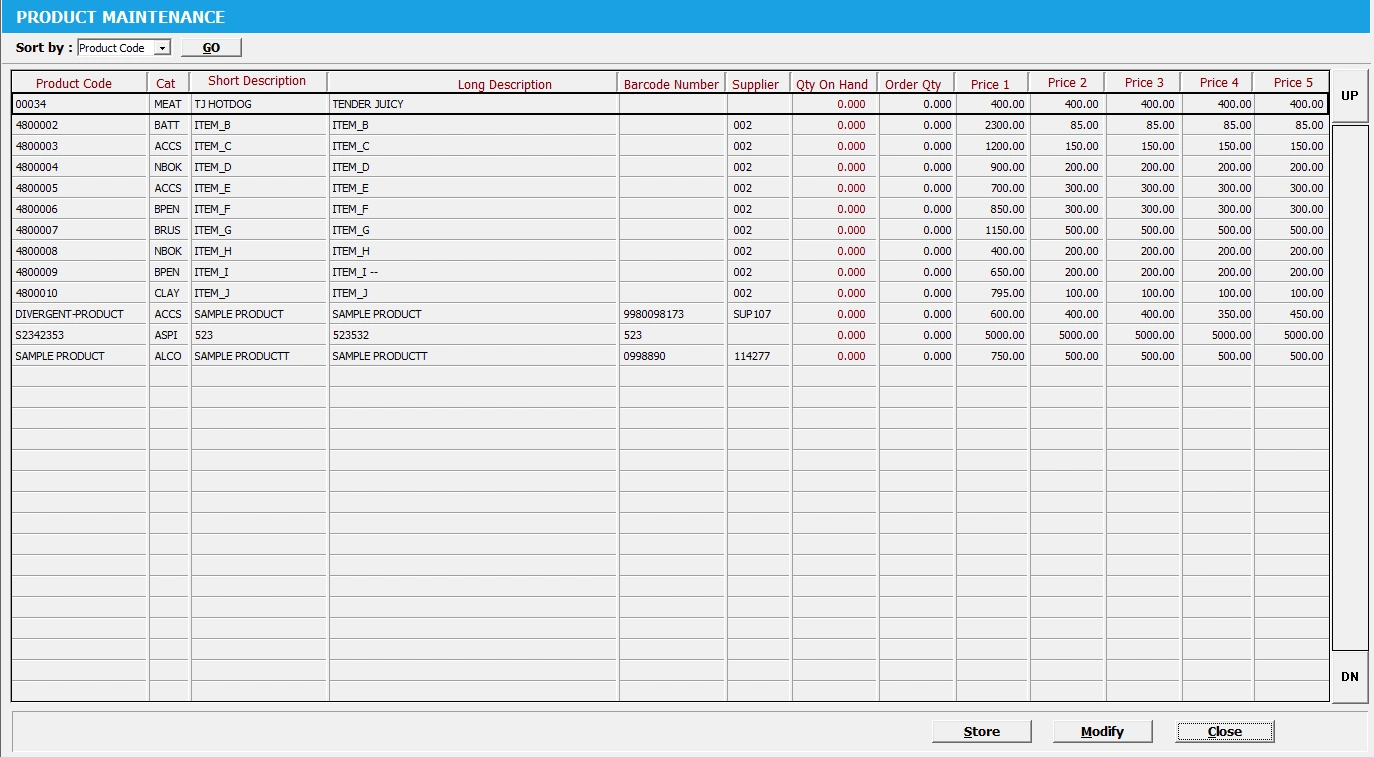Click the Price 1 column header
This screenshot has height=757, width=1374.
tap(992, 84)
